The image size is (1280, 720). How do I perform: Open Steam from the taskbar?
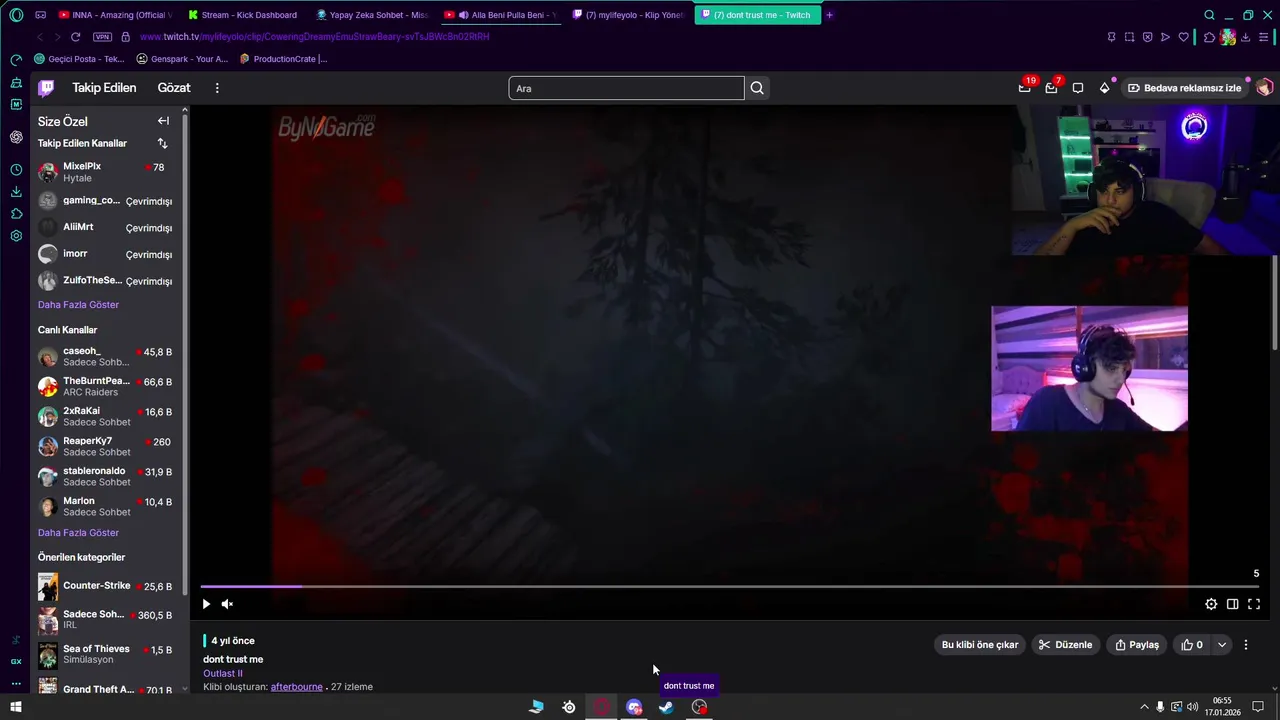[666, 707]
